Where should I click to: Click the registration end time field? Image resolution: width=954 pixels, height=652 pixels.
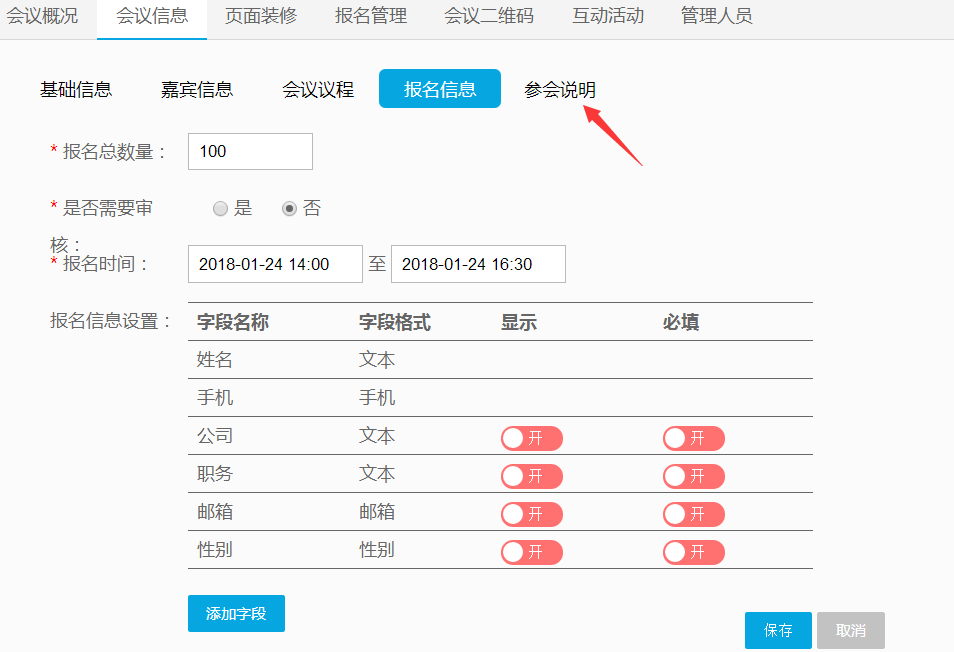click(x=478, y=264)
